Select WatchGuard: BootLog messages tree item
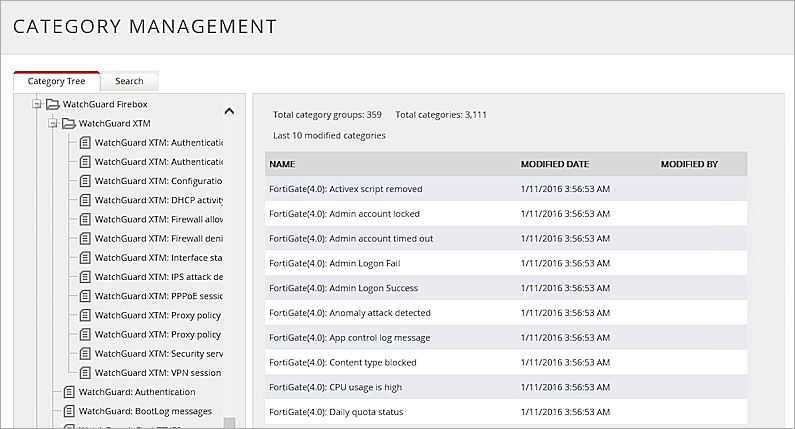 click(x=145, y=411)
